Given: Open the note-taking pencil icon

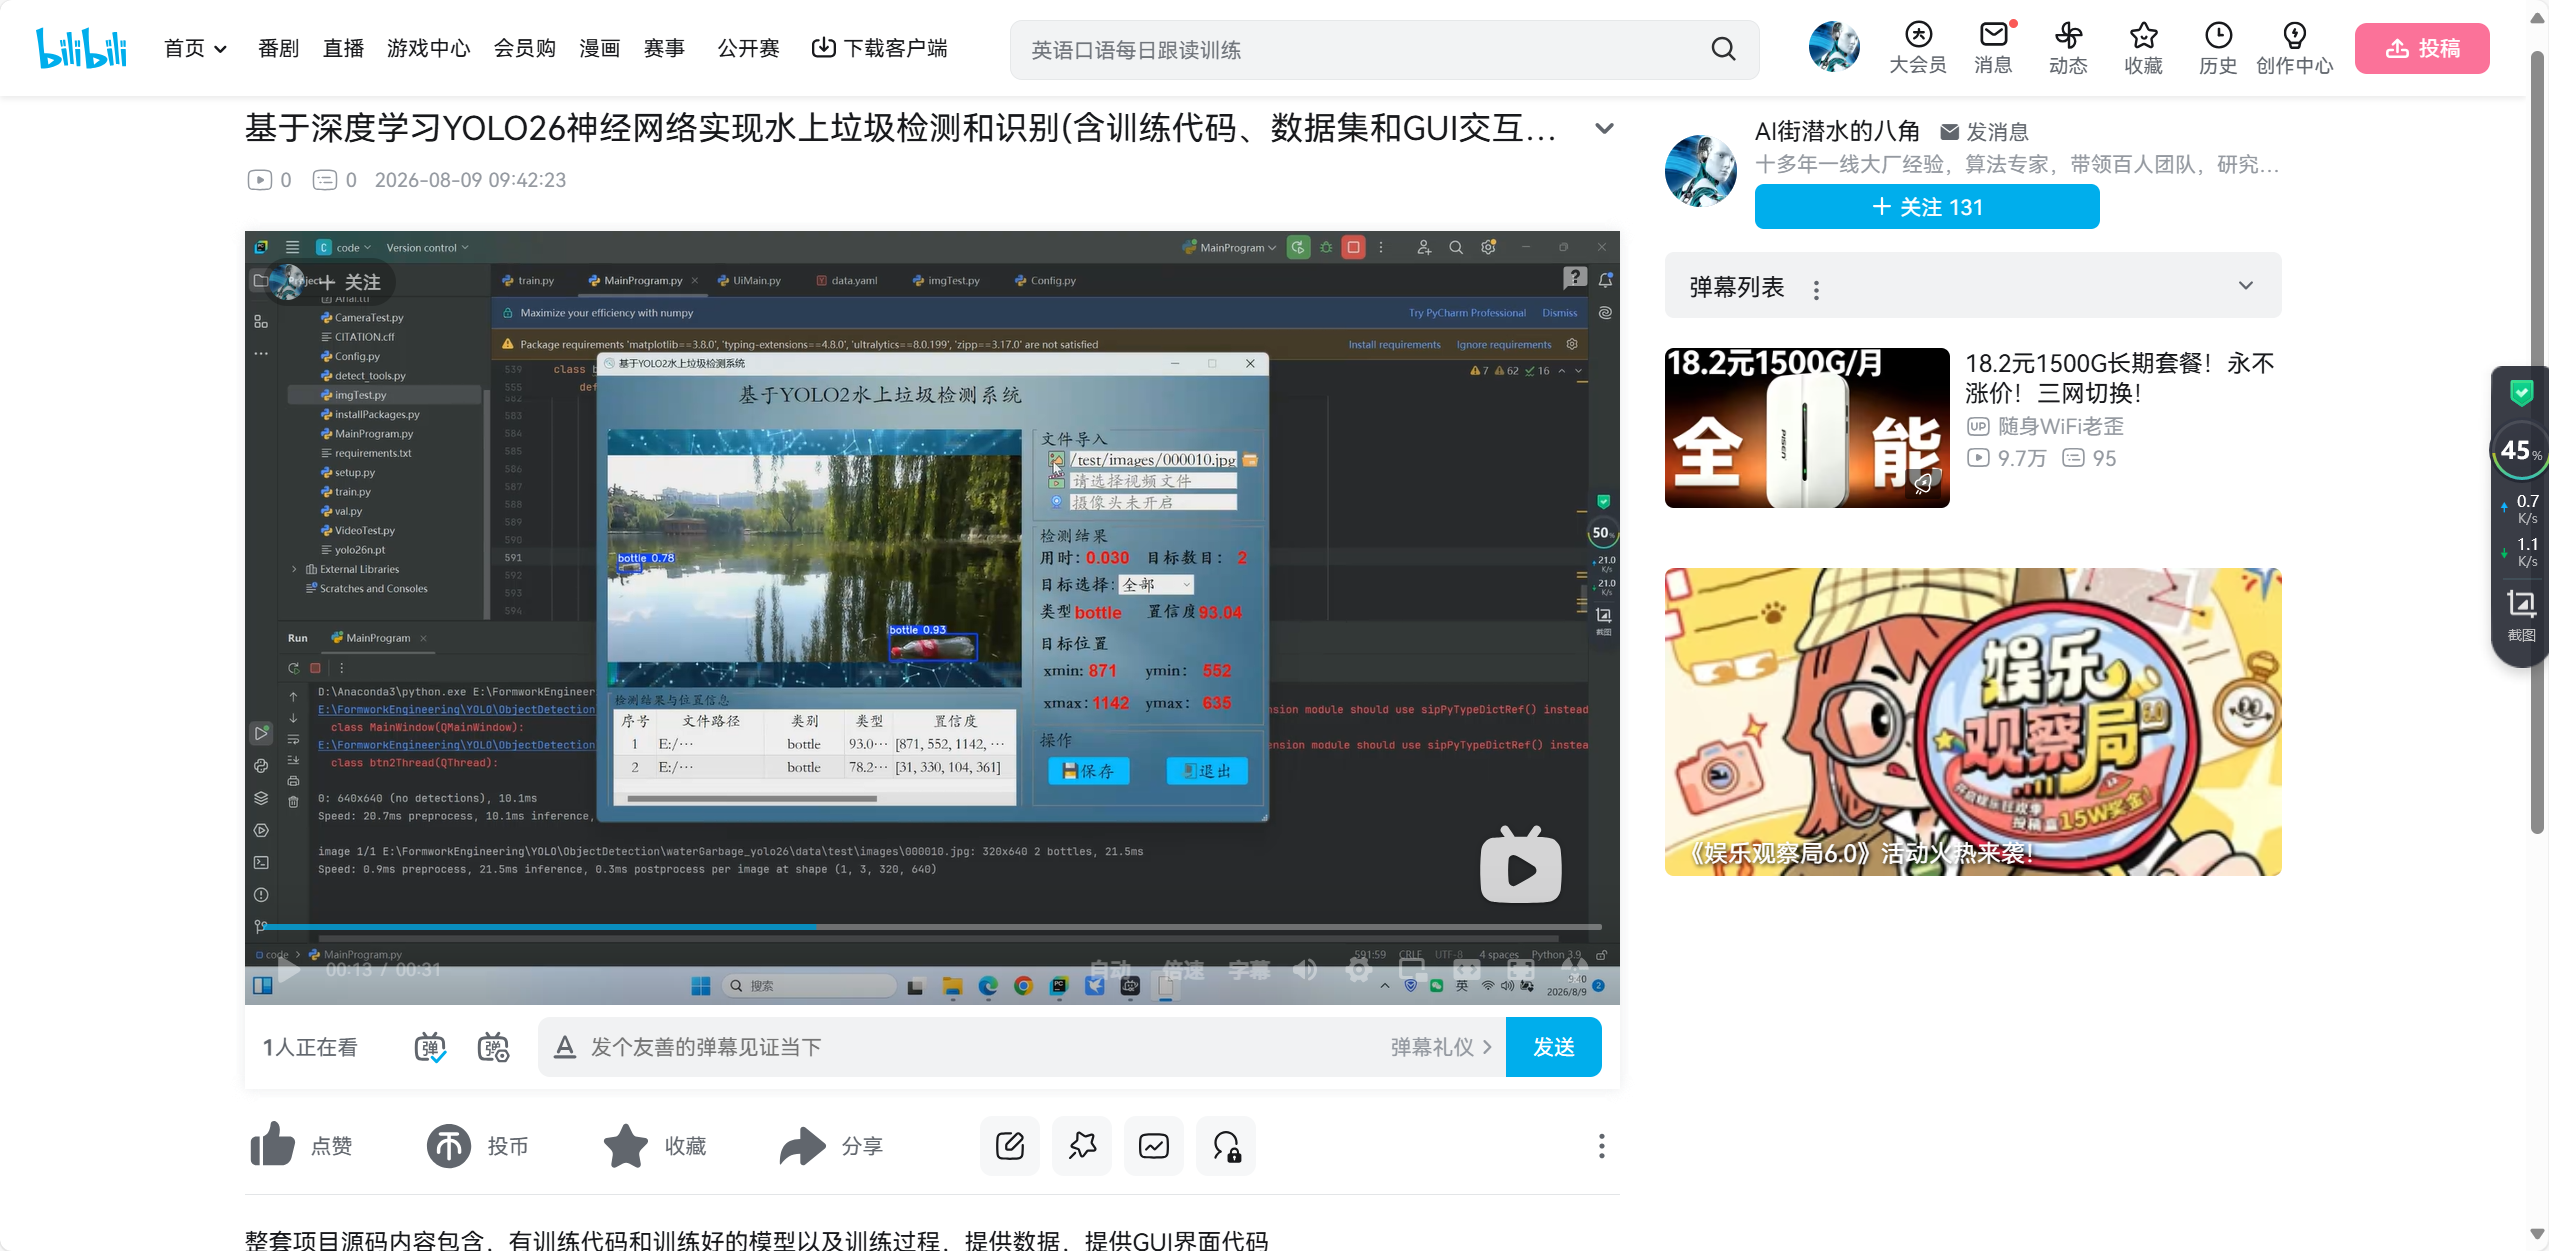Looking at the screenshot, I should click(1010, 1145).
